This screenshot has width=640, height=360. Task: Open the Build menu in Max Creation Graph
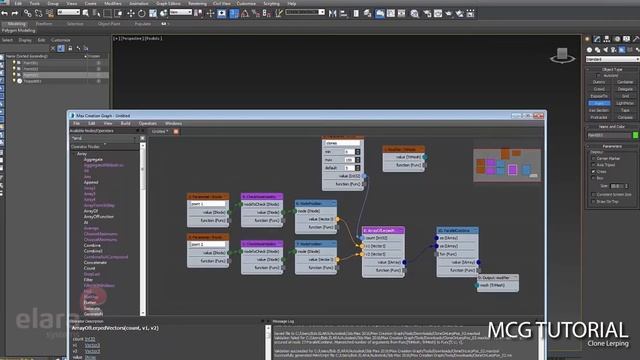pos(125,123)
